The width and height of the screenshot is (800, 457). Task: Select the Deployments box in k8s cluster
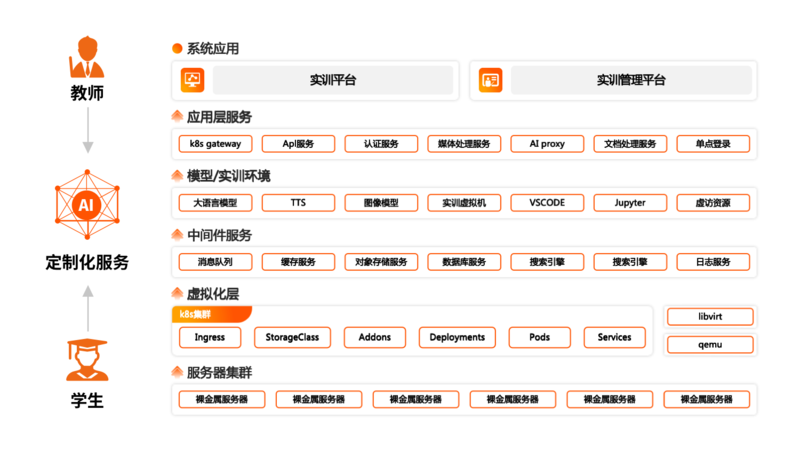pos(457,337)
